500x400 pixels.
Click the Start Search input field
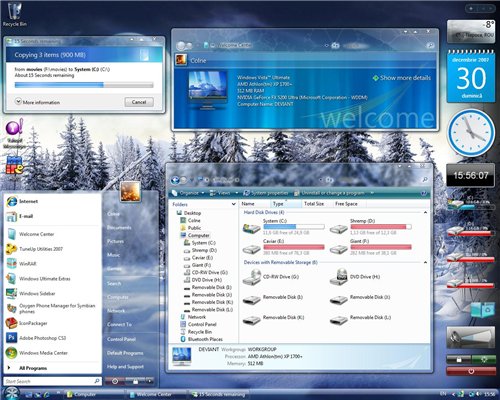(52, 381)
